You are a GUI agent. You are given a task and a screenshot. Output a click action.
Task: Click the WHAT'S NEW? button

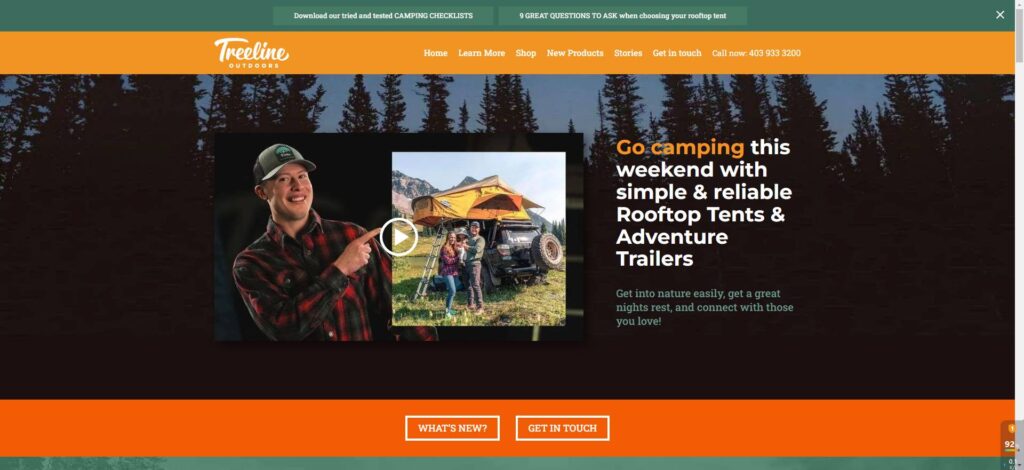[452, 428]
